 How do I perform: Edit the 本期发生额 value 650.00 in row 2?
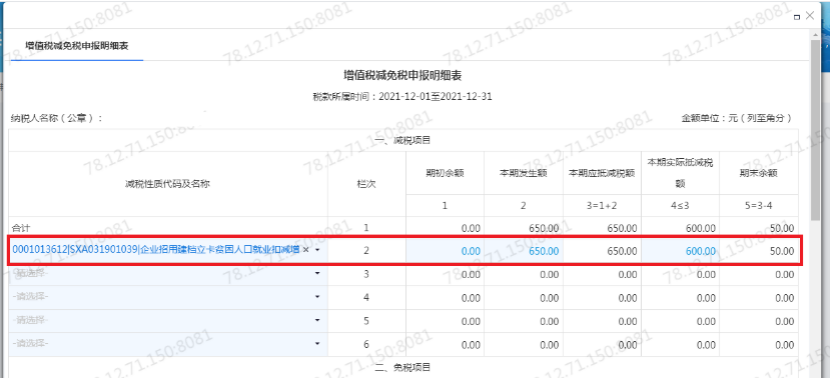coord(523,251)
